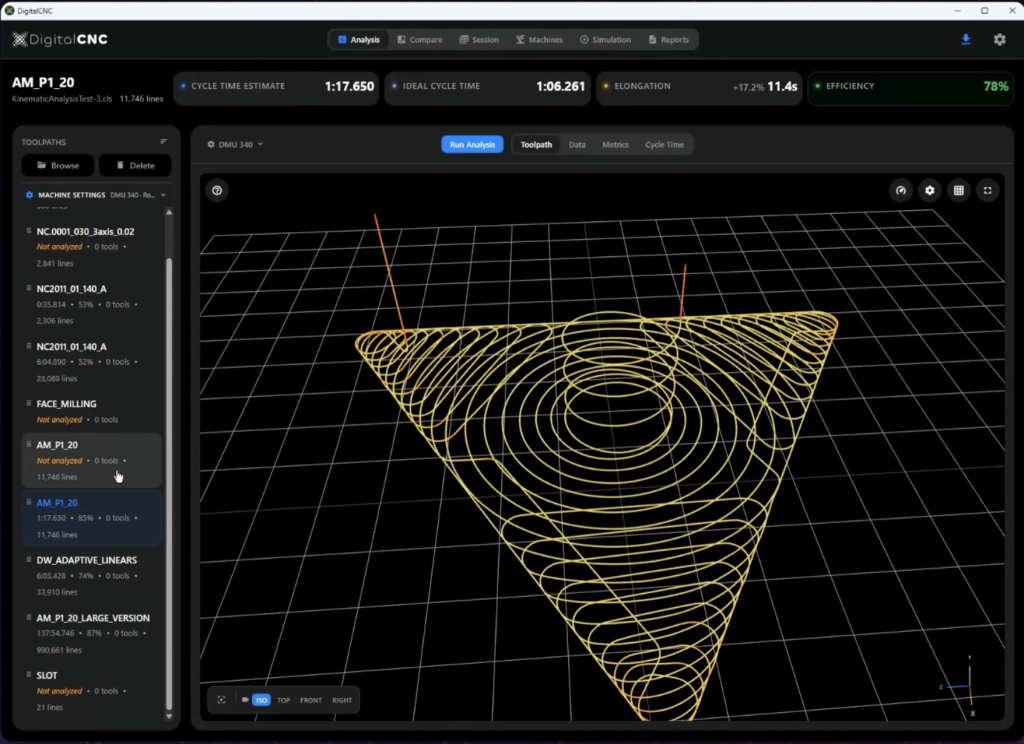Open the speed gauge icon in viewport
Viewport: 1024px width, 744px height.
[901, 190]
